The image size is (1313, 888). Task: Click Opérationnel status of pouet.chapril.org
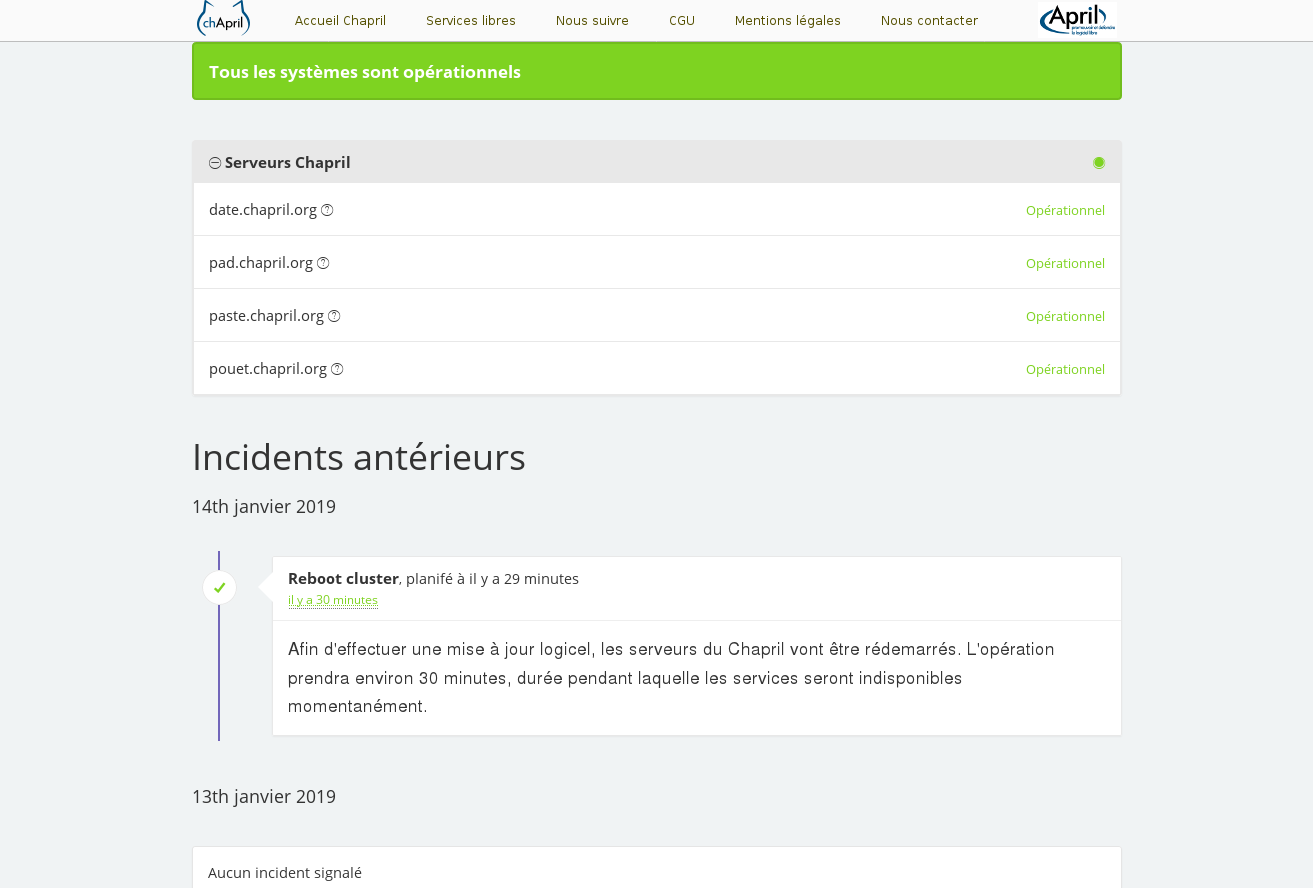pos(1065,370)
